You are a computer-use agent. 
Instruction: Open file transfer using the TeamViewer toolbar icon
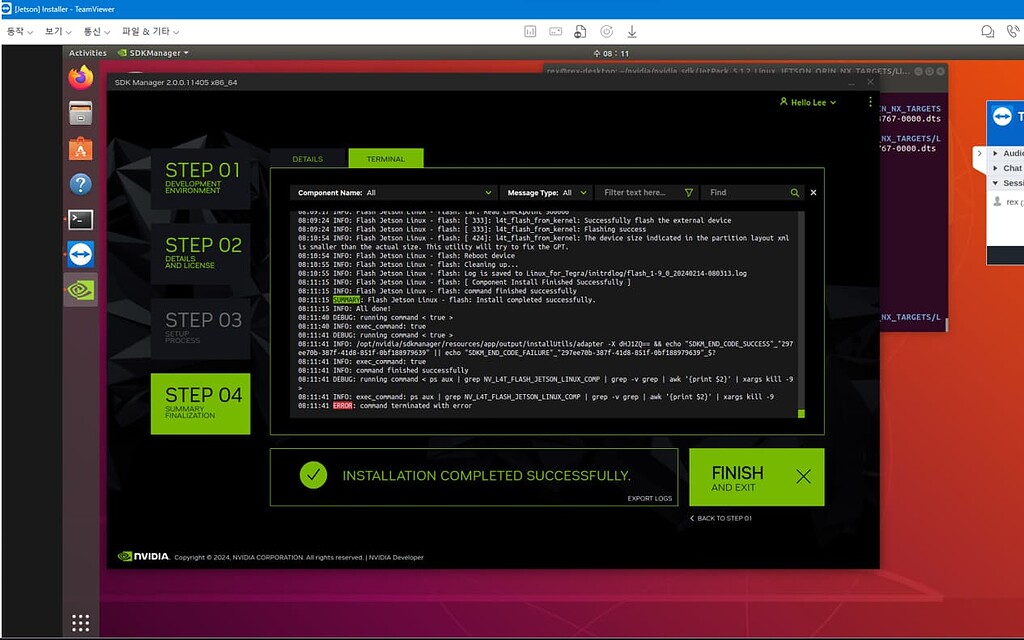pos(581,31)
